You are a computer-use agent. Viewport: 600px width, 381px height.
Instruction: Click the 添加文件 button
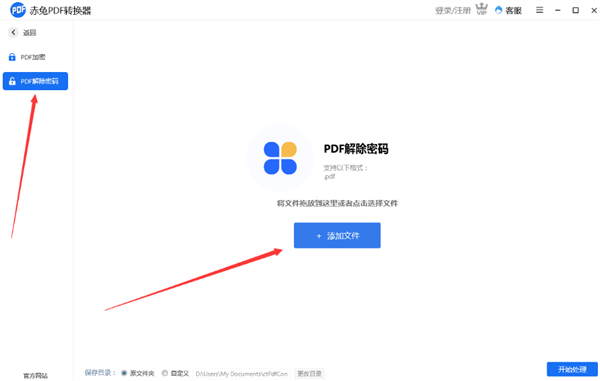[x=337, y=235]
